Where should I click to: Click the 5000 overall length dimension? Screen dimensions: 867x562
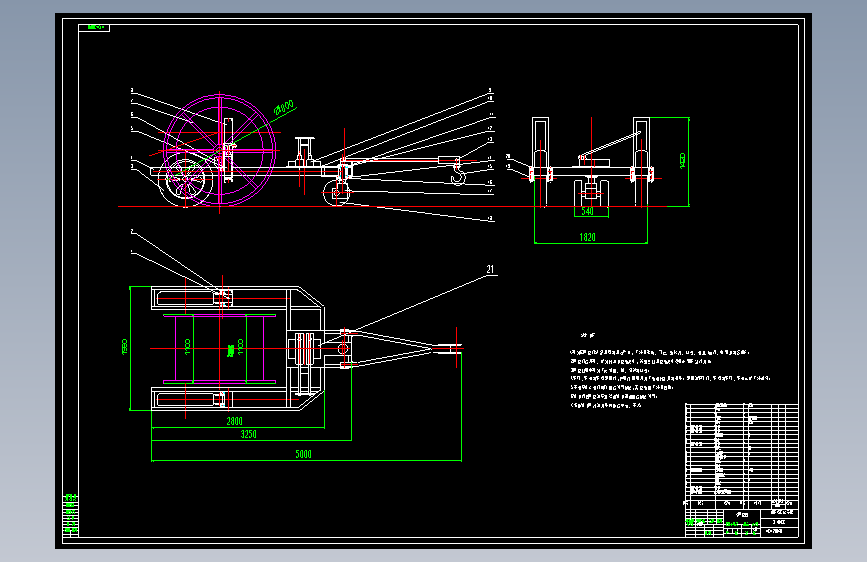304,454
